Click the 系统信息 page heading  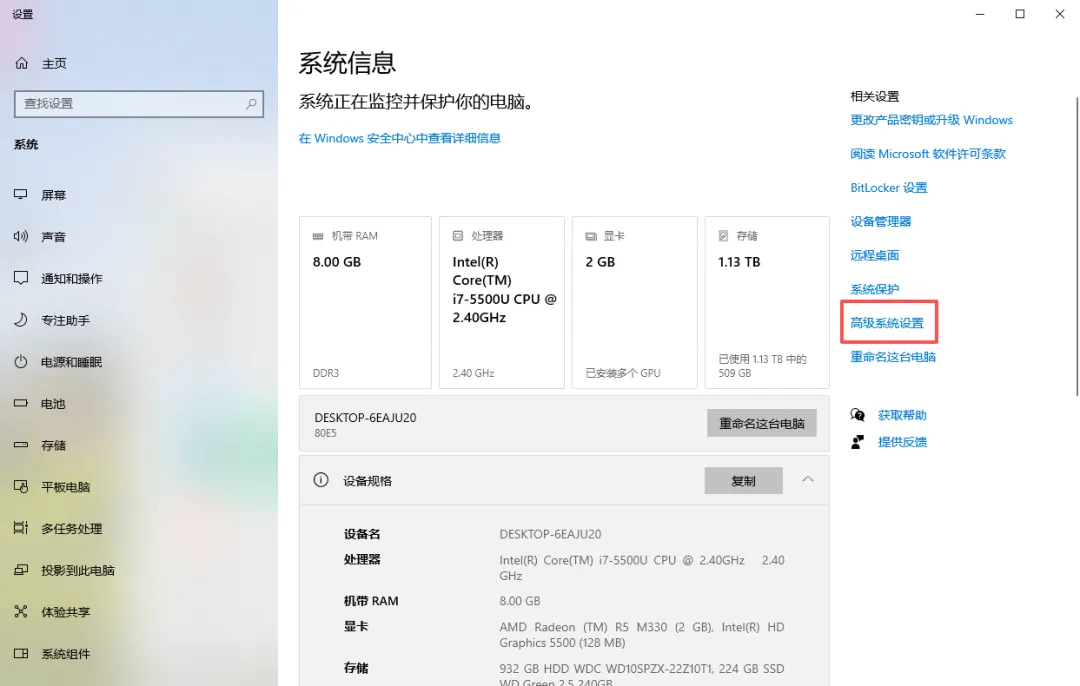point(347,63)
